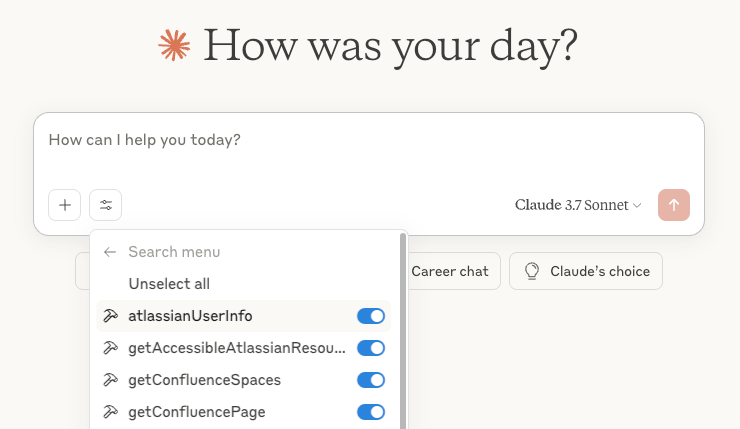740x429 pixels.
Task: Open the Claude 3.7 Sonnet model dropdown
Action: click(578, 205)
